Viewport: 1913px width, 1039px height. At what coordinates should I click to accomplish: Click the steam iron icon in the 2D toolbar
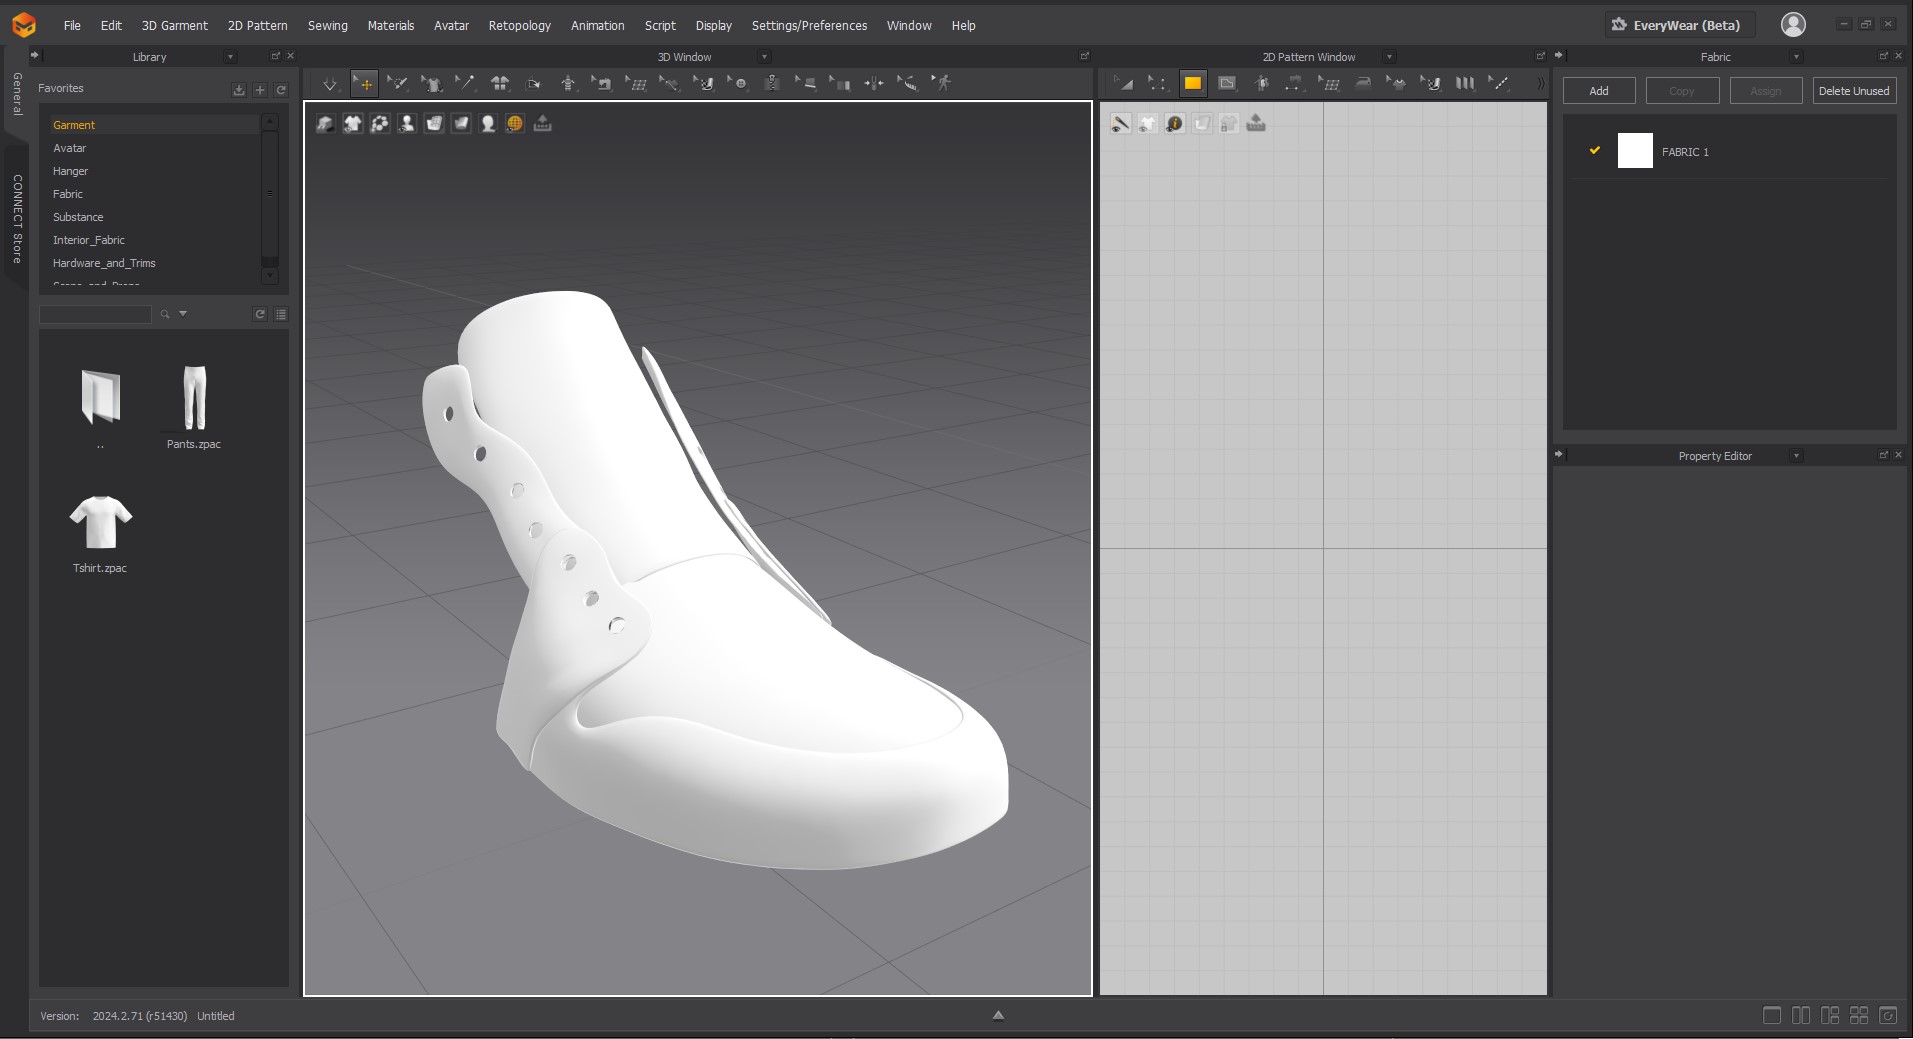point(1362,84)
